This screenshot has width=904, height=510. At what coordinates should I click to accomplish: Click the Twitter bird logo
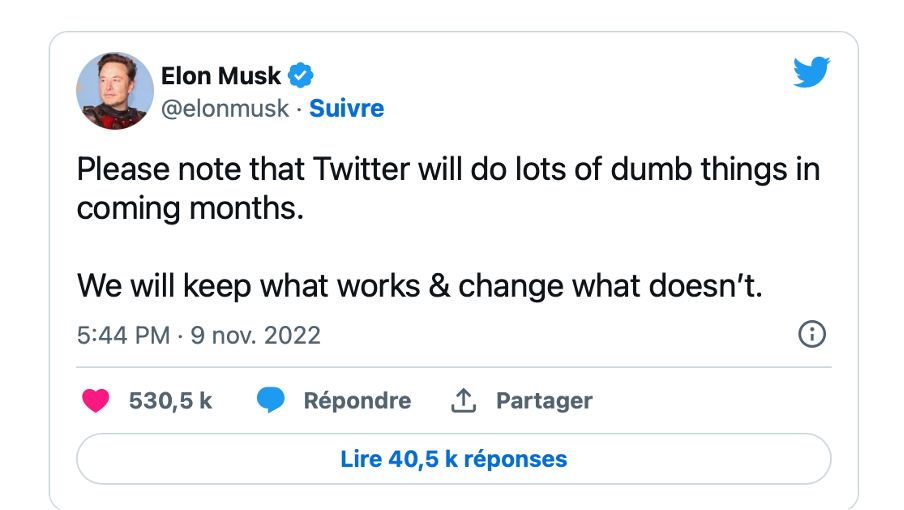tap(812, 73)
